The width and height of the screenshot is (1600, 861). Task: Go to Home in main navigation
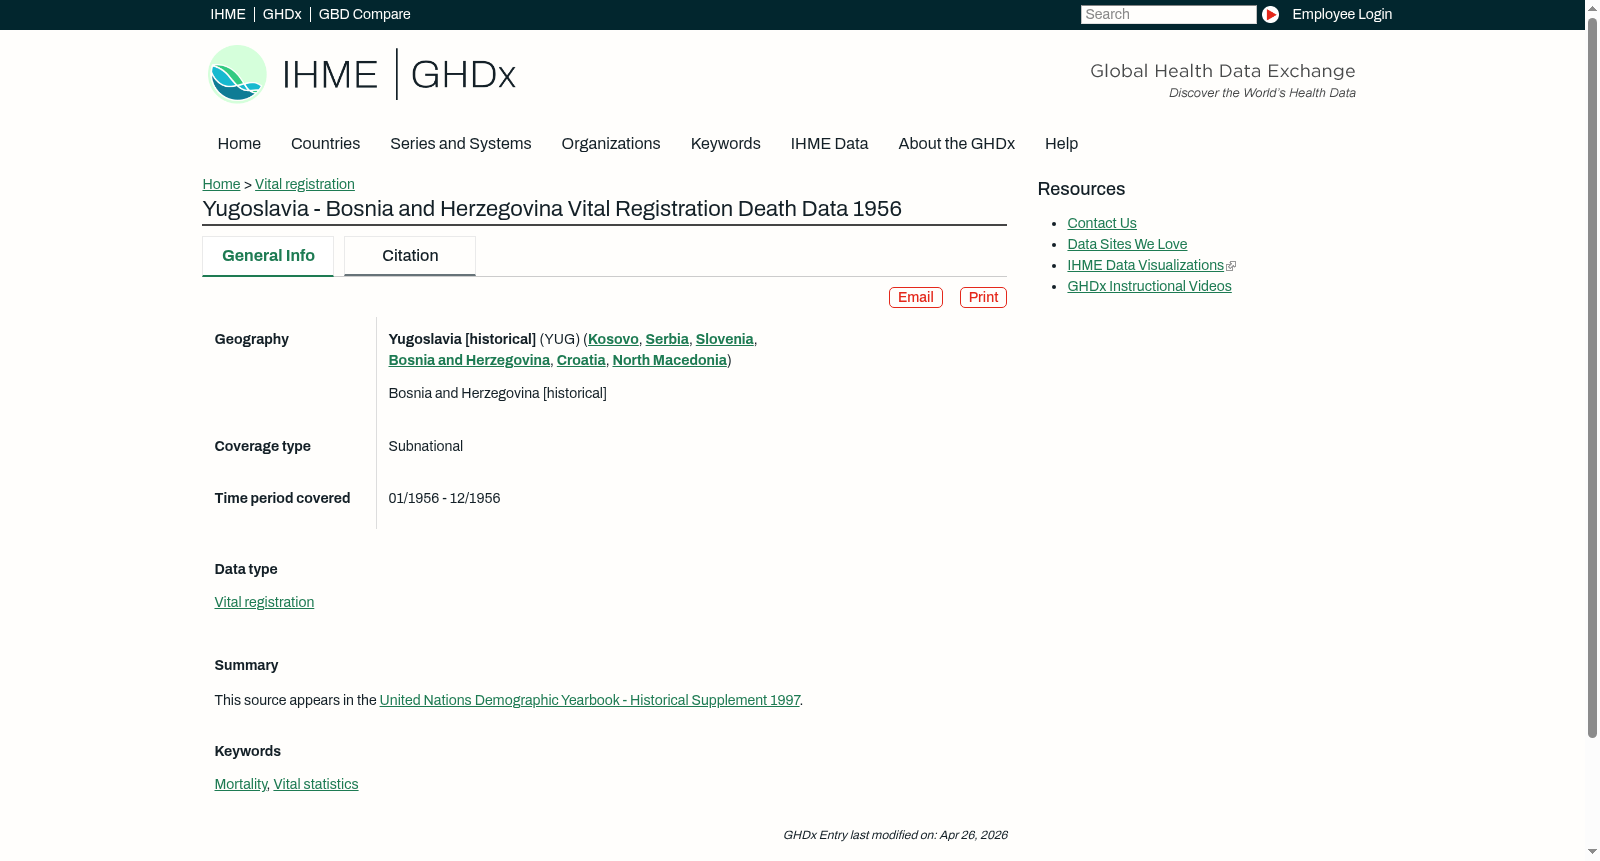[239, 144]
